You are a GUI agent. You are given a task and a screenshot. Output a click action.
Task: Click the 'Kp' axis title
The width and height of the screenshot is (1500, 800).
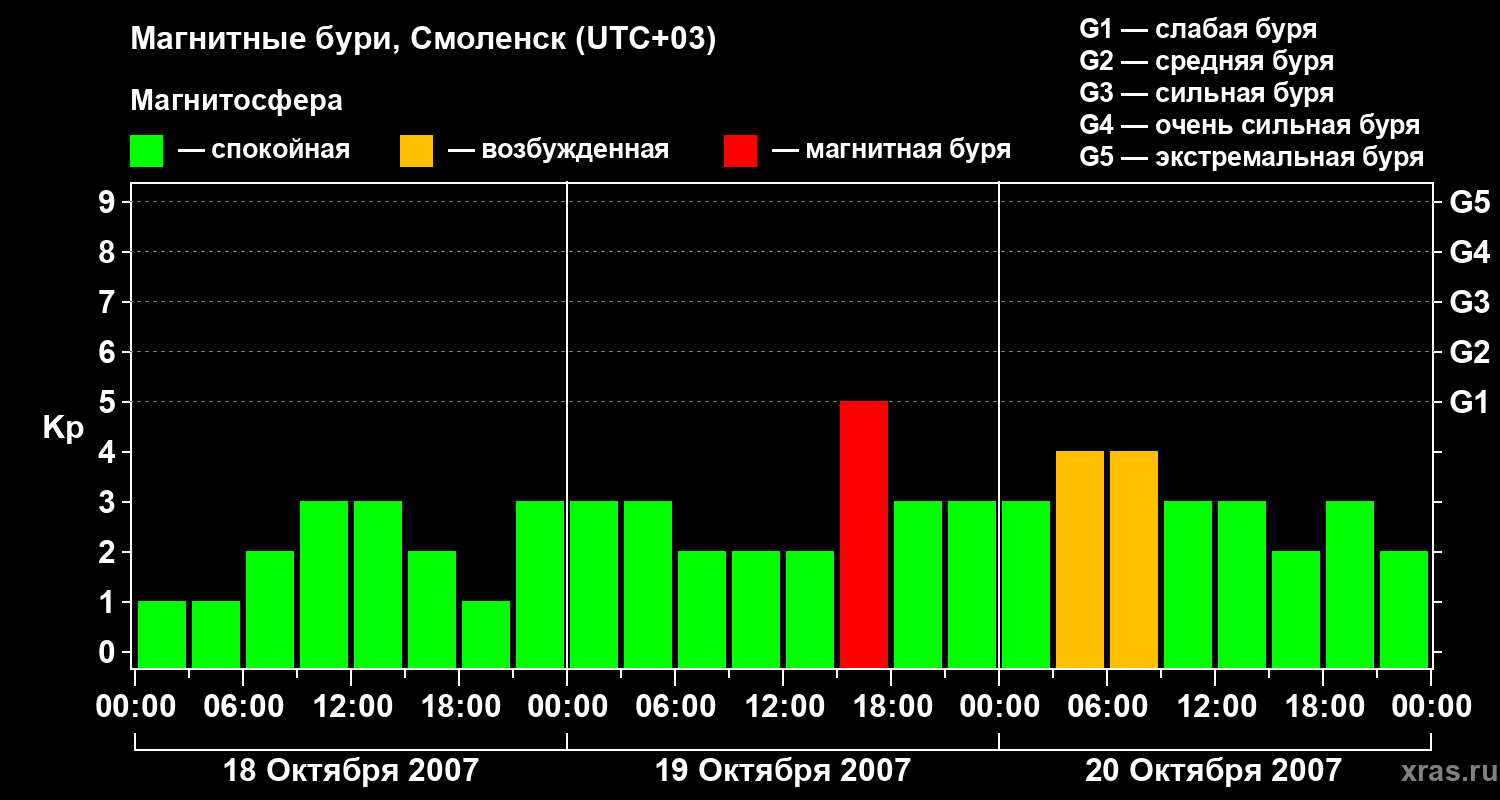click(x=63, y=428)
